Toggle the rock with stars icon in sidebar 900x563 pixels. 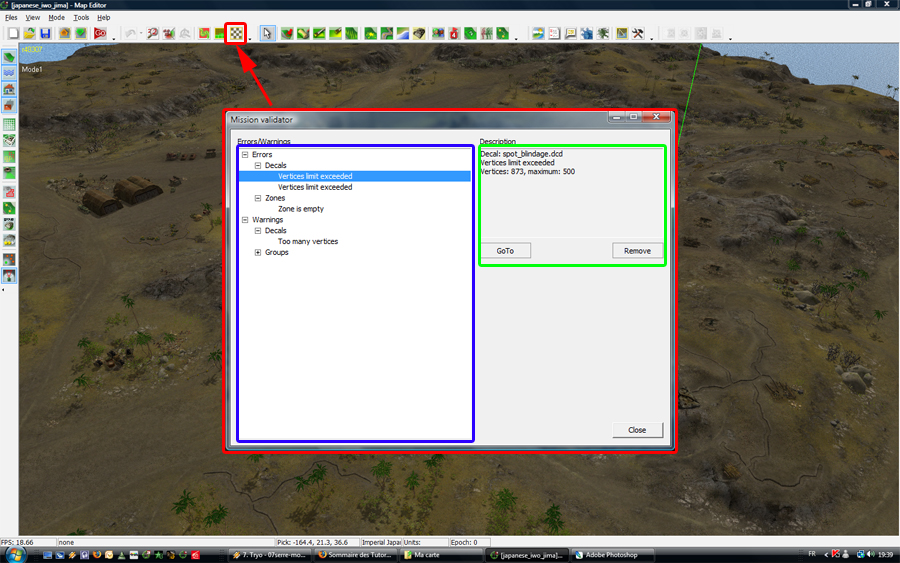(x=9, y=240)
